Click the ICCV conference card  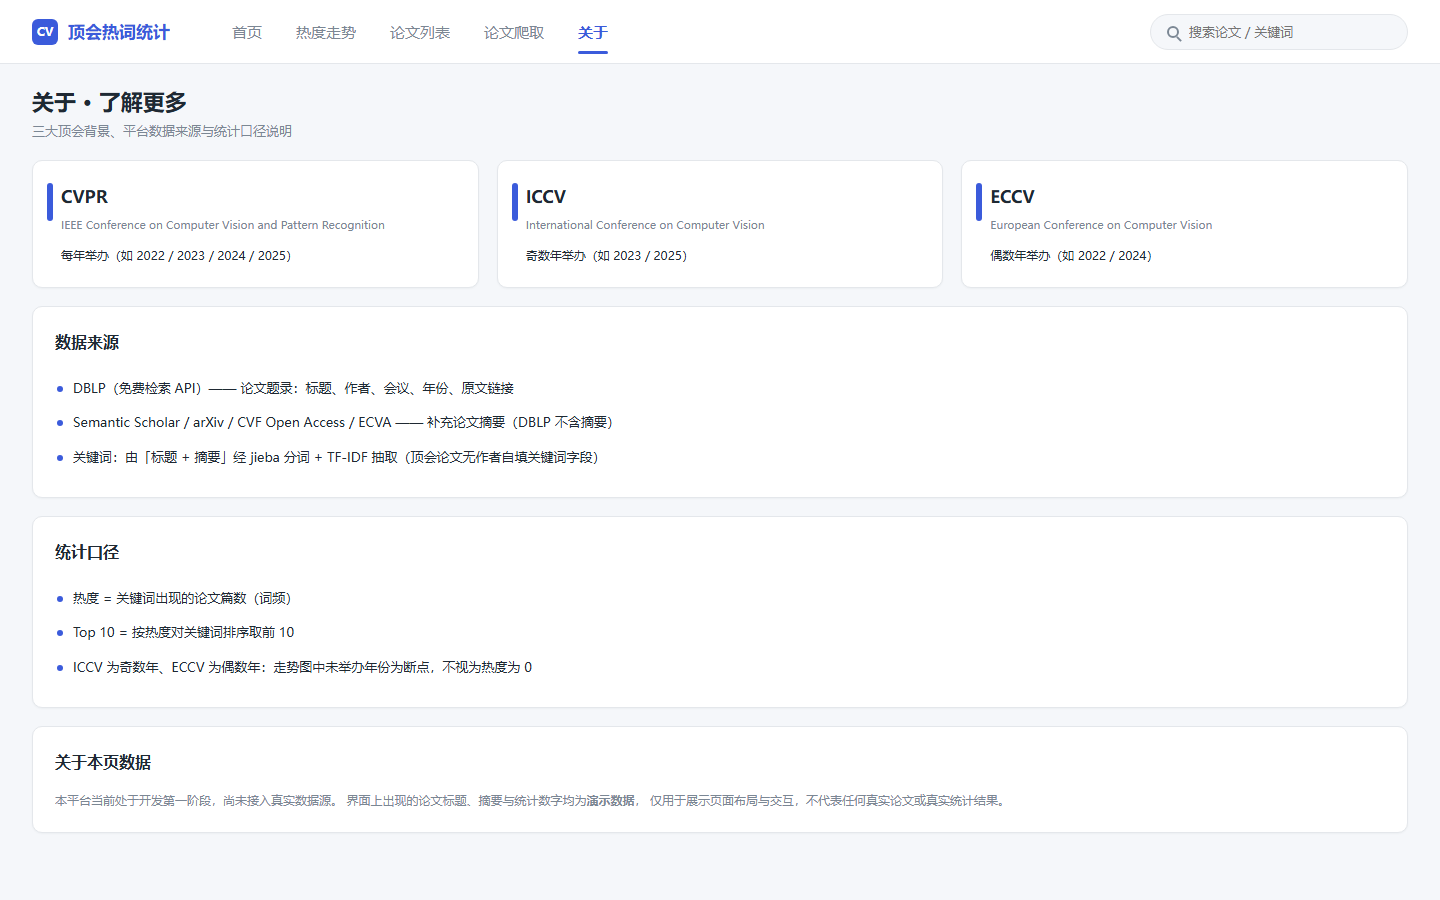pyautogui.click(x=720, y=224)
